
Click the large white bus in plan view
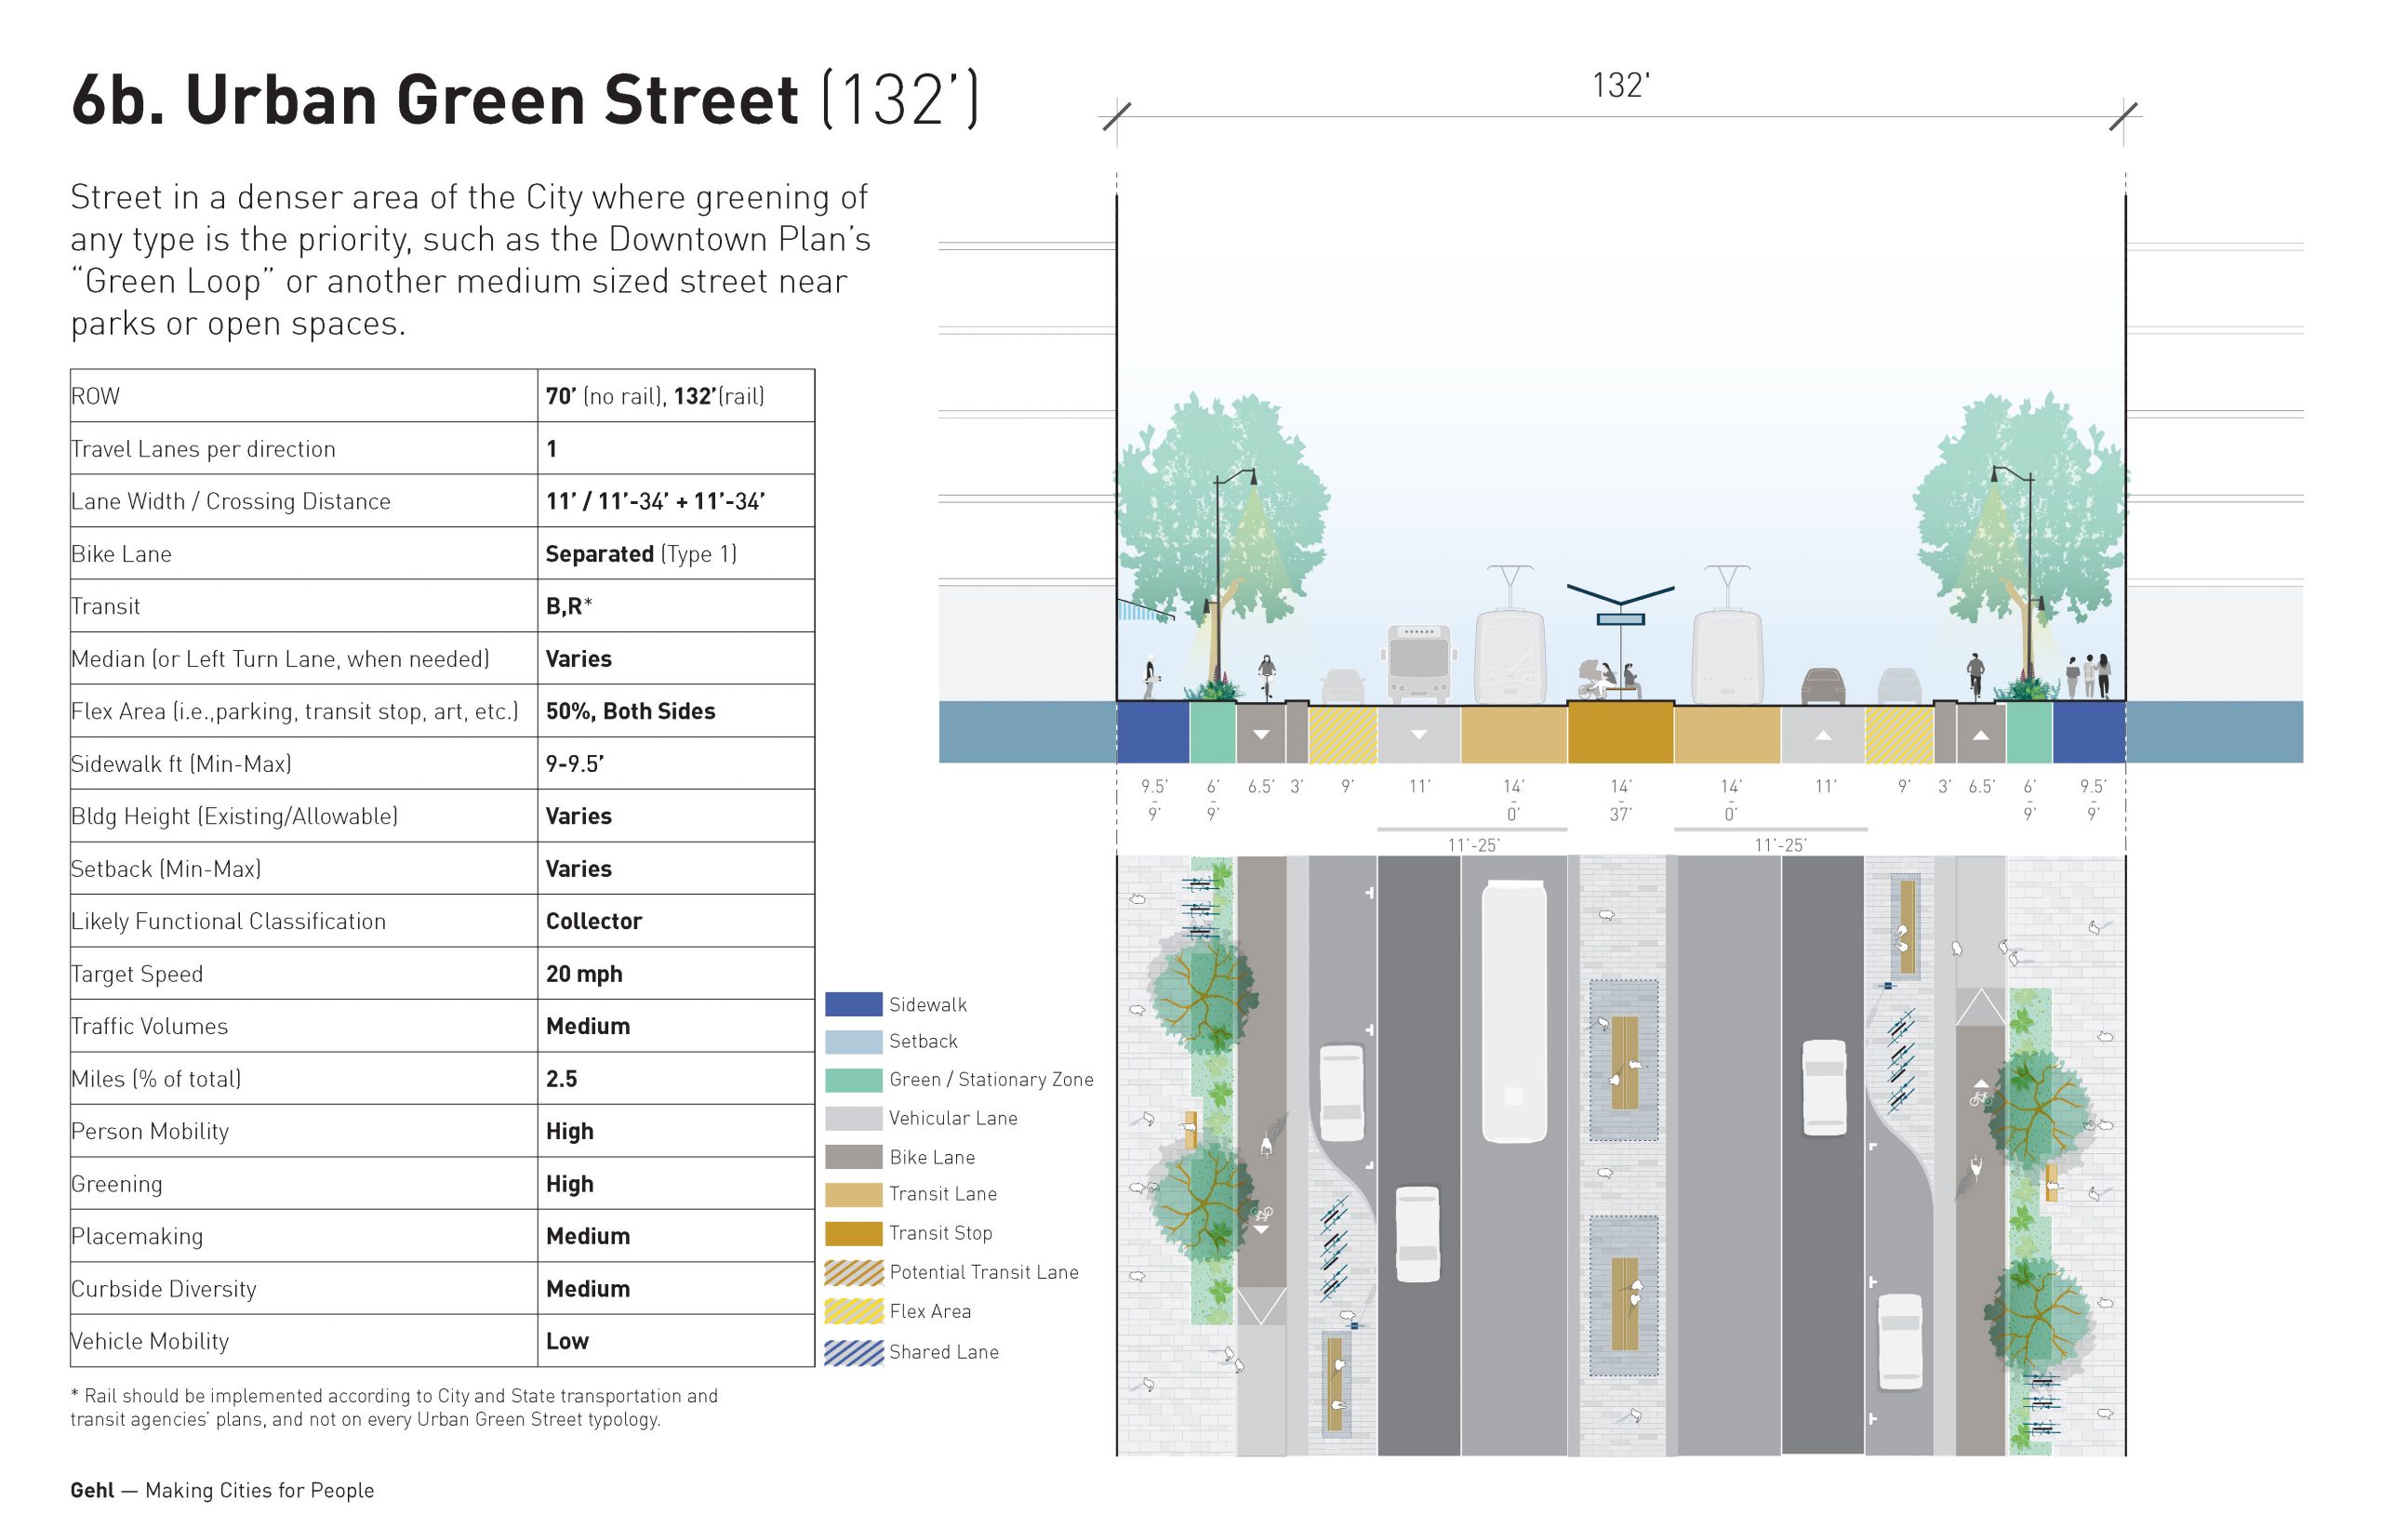[x=1513, y=1011]
